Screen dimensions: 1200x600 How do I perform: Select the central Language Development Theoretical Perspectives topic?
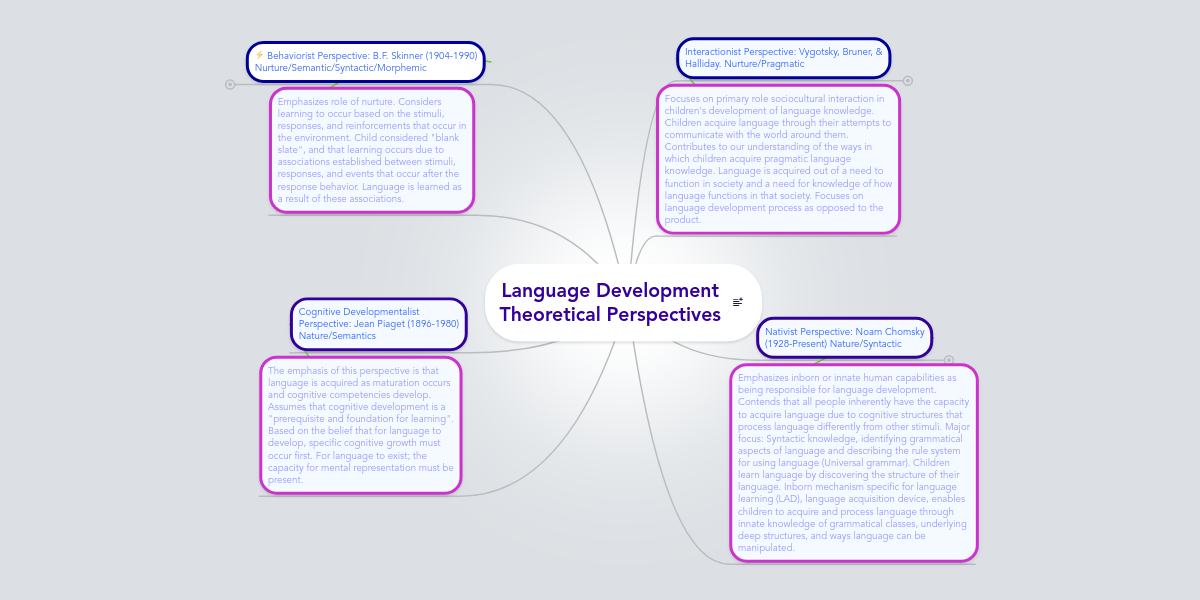610,302
